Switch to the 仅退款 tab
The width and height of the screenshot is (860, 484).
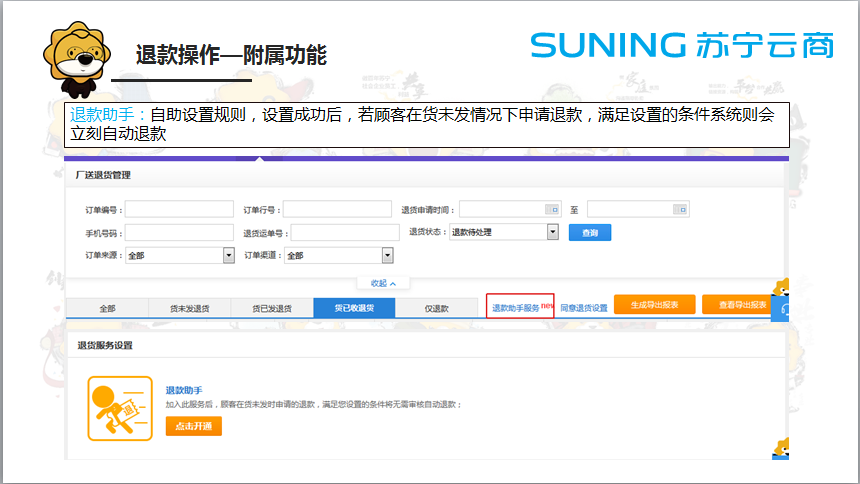[x=437, y=308]
